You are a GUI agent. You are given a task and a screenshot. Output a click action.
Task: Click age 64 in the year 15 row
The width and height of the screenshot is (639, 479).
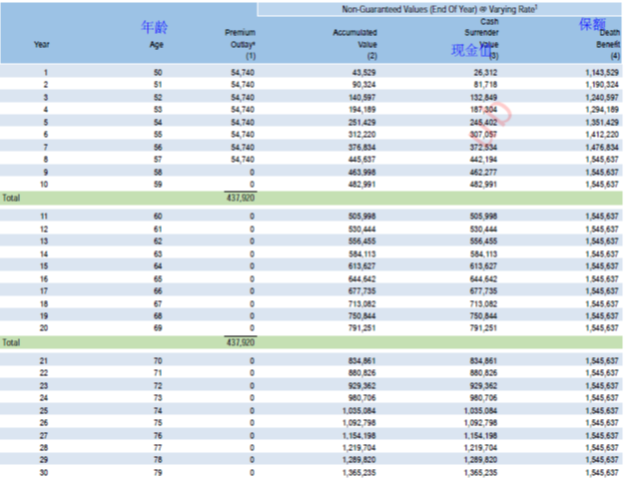point(158,266)
